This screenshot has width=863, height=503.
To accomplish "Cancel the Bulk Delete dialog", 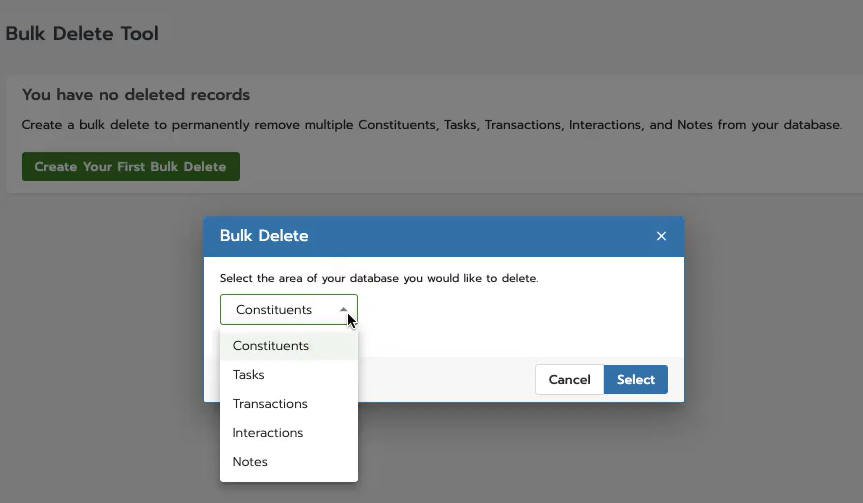I will click(x=570, y=379).
